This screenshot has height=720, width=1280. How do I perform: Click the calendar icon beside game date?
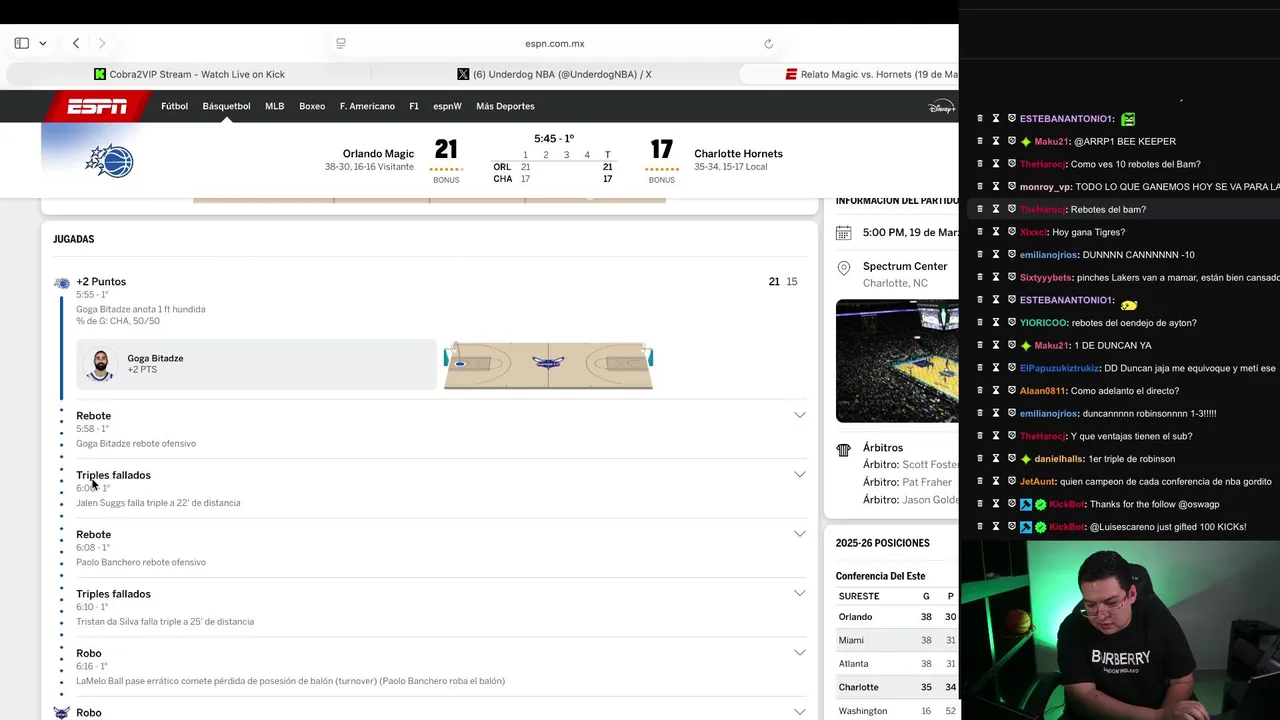[x=843, y=233]
